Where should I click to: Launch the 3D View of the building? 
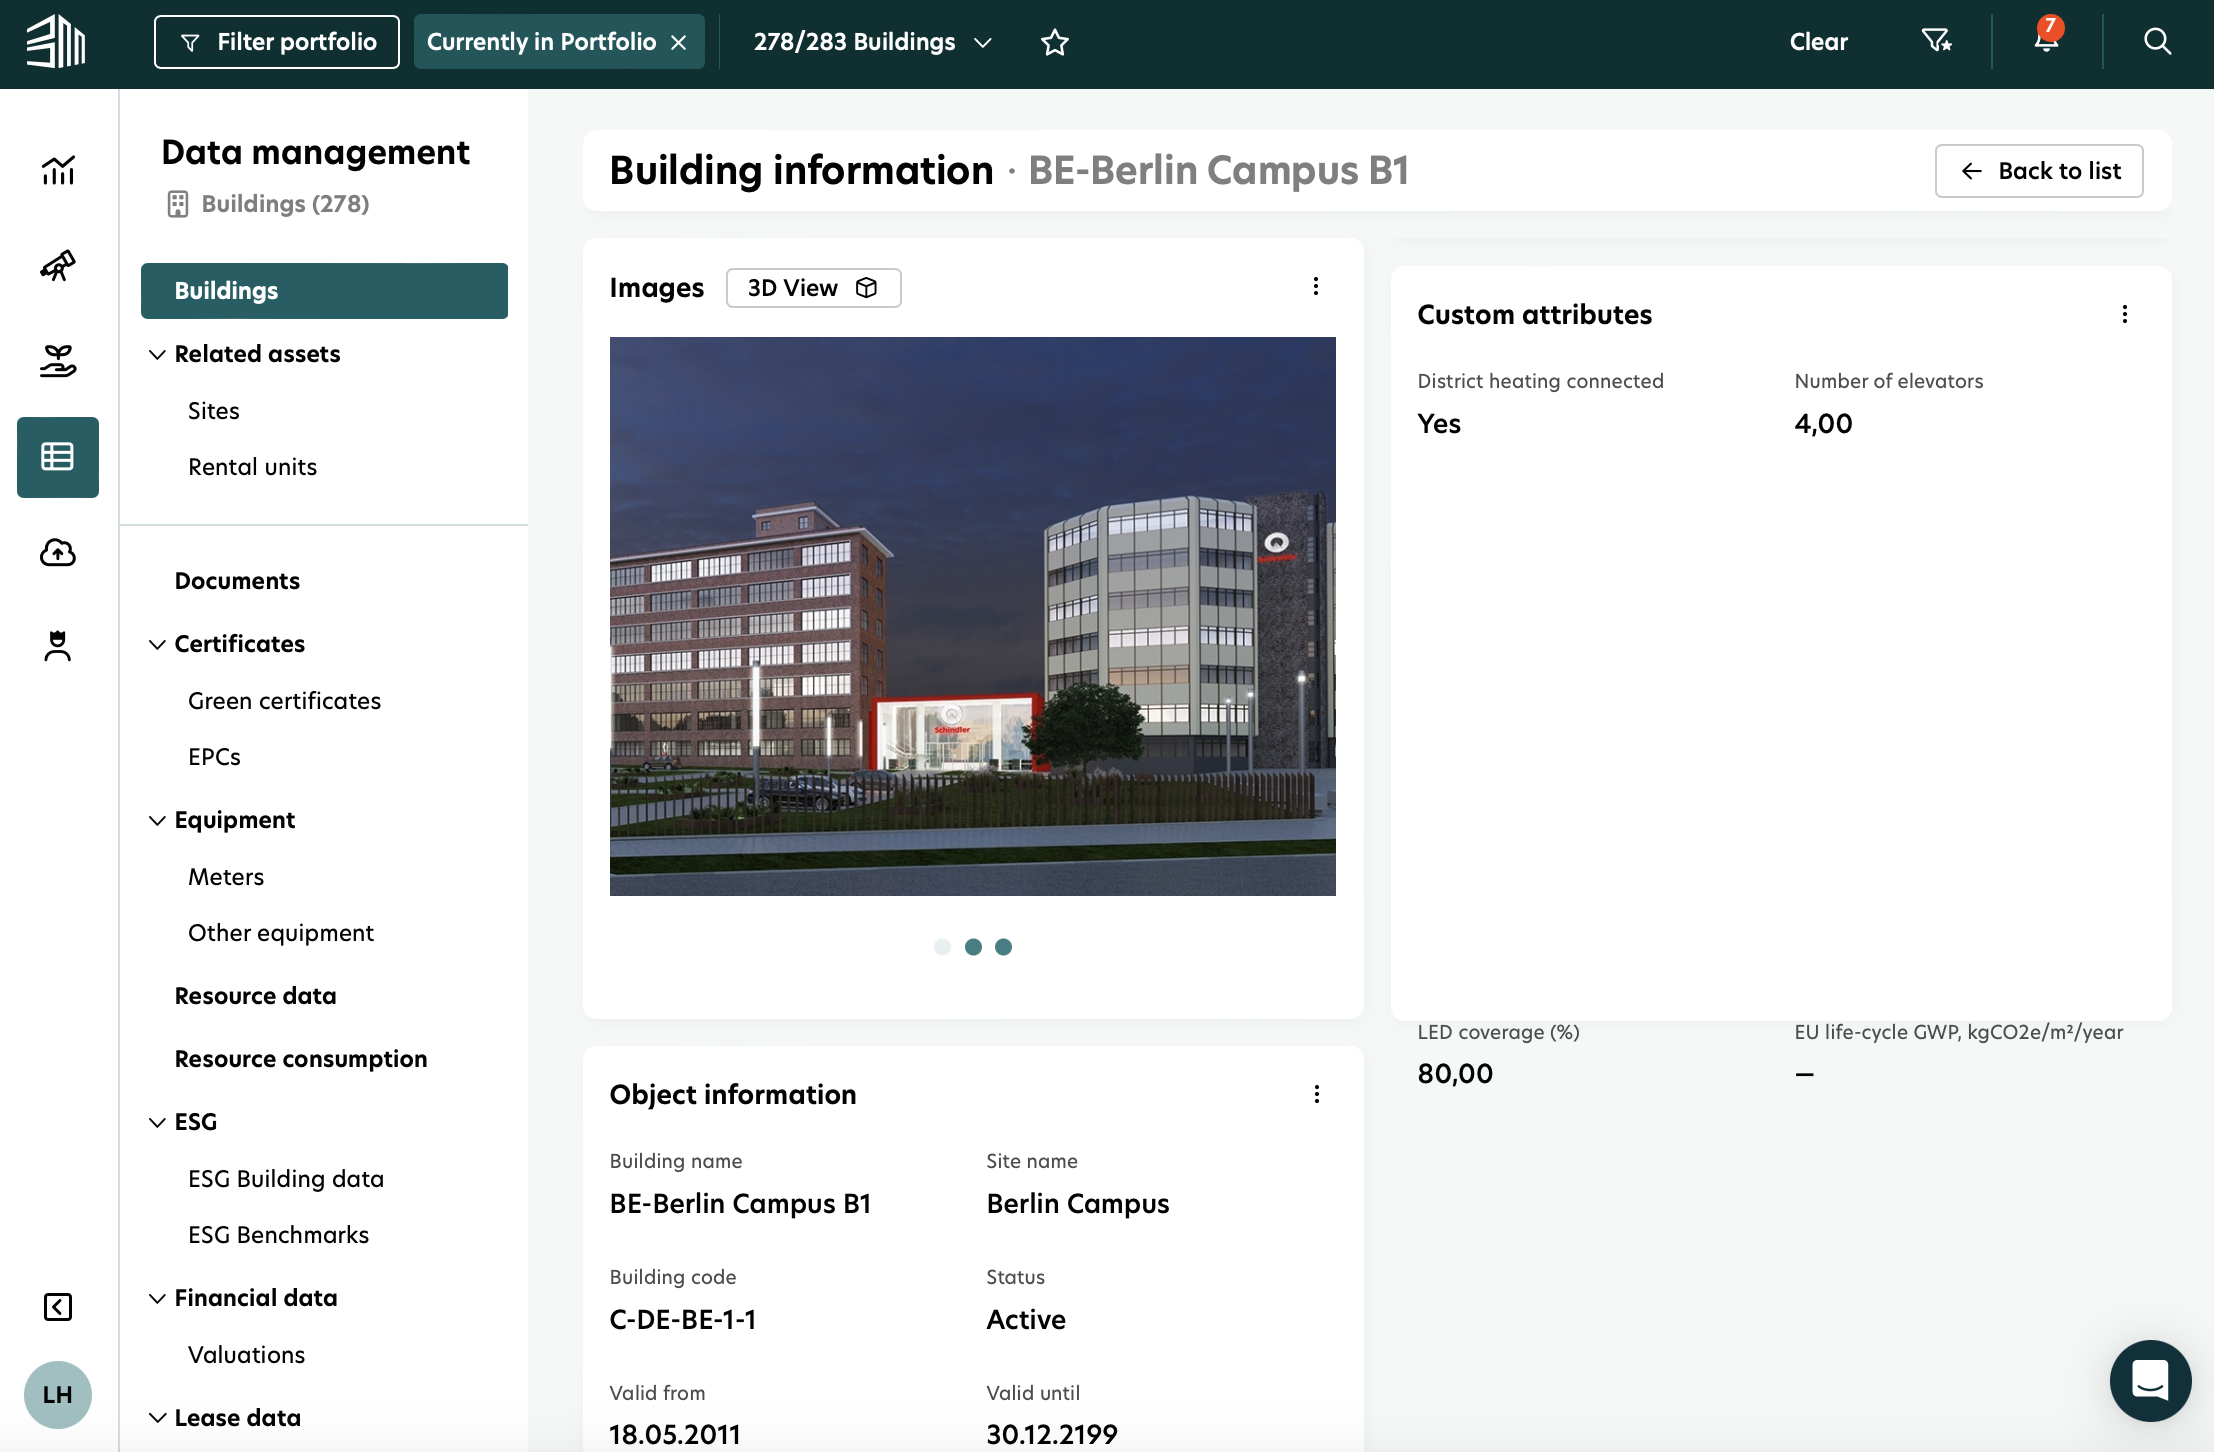[812, 287]
